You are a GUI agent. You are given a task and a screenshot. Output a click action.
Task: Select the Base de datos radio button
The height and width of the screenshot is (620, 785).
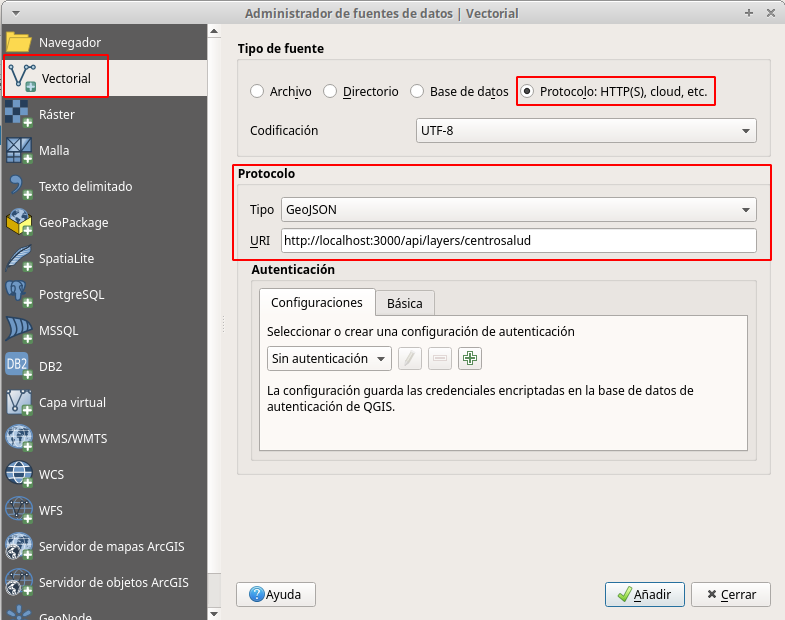tap(417, 91)
